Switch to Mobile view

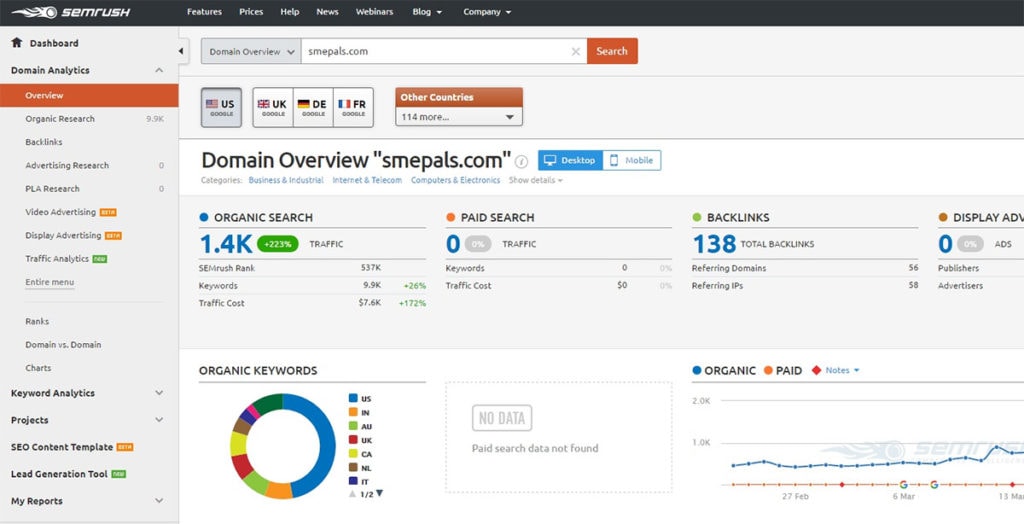click(632, 160)
